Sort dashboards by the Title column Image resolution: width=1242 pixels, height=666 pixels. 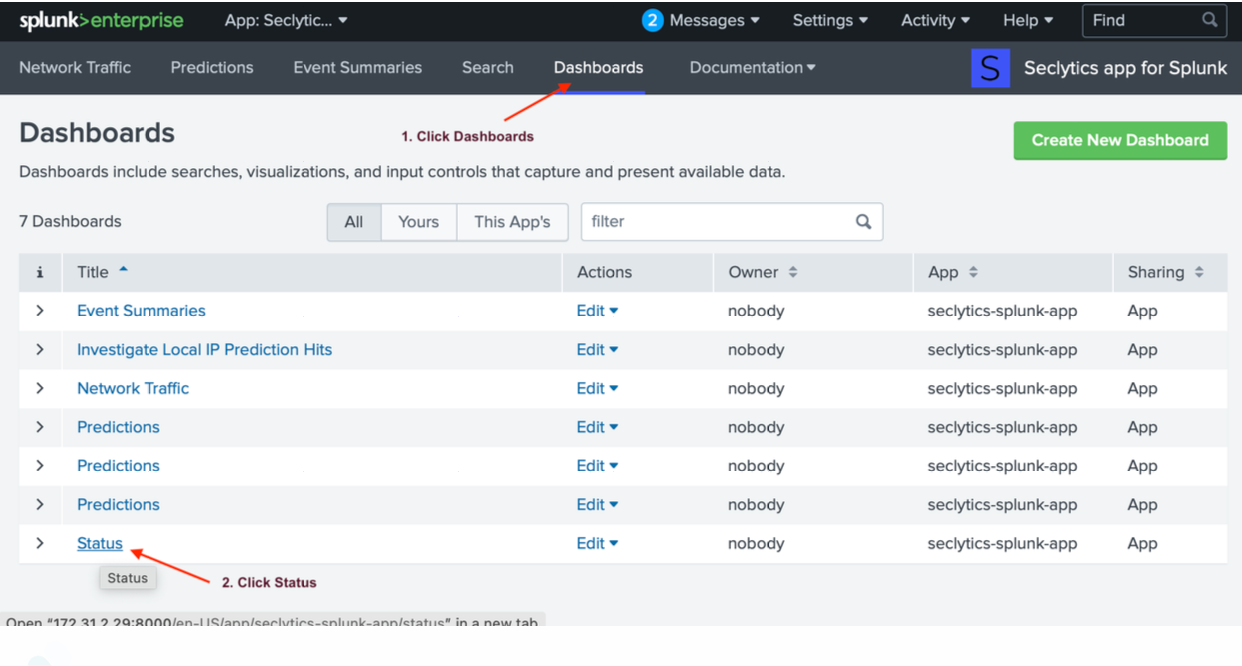[102, 272]
